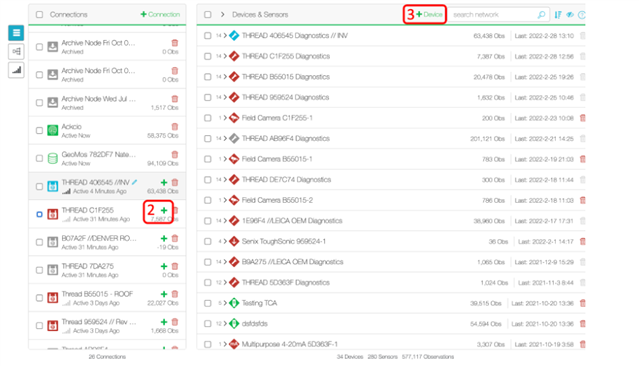Image resolution: width=639 pixels, height=366 pixels.
Task: Delete Field Camera C1F255-1 device
Action: 583,118
